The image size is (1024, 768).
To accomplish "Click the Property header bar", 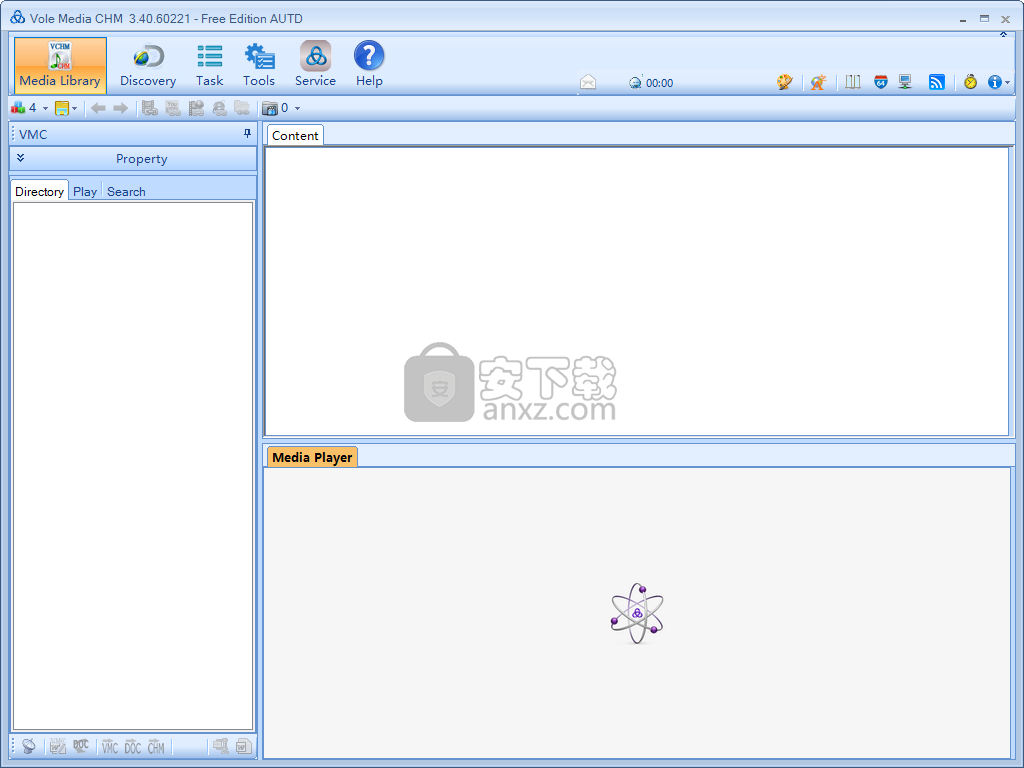I will 133,159.
